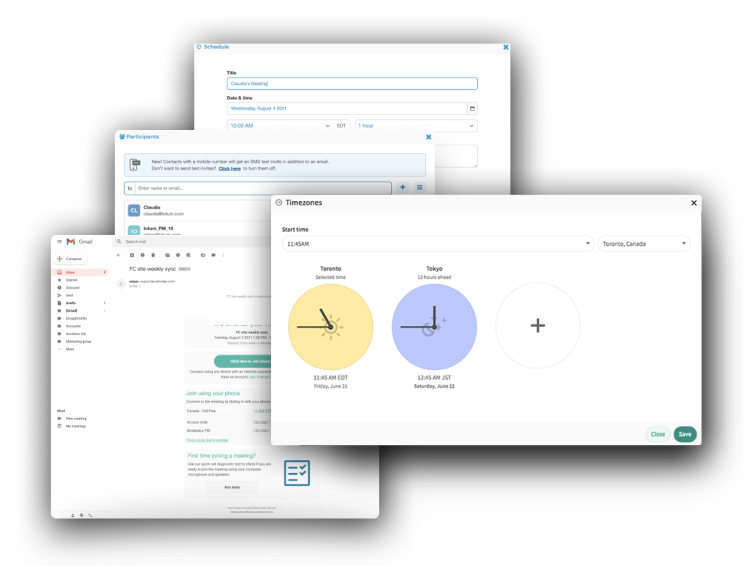Screen dimensions: 743x566
Task: Expand More labels in Gmail sidebar
Action: (x=70, y=349)
